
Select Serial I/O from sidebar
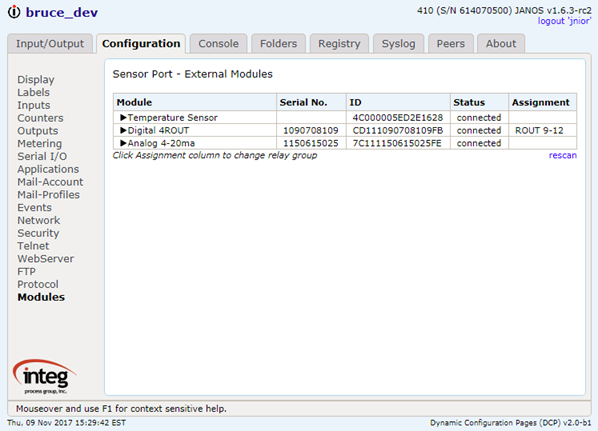(42, 156)
